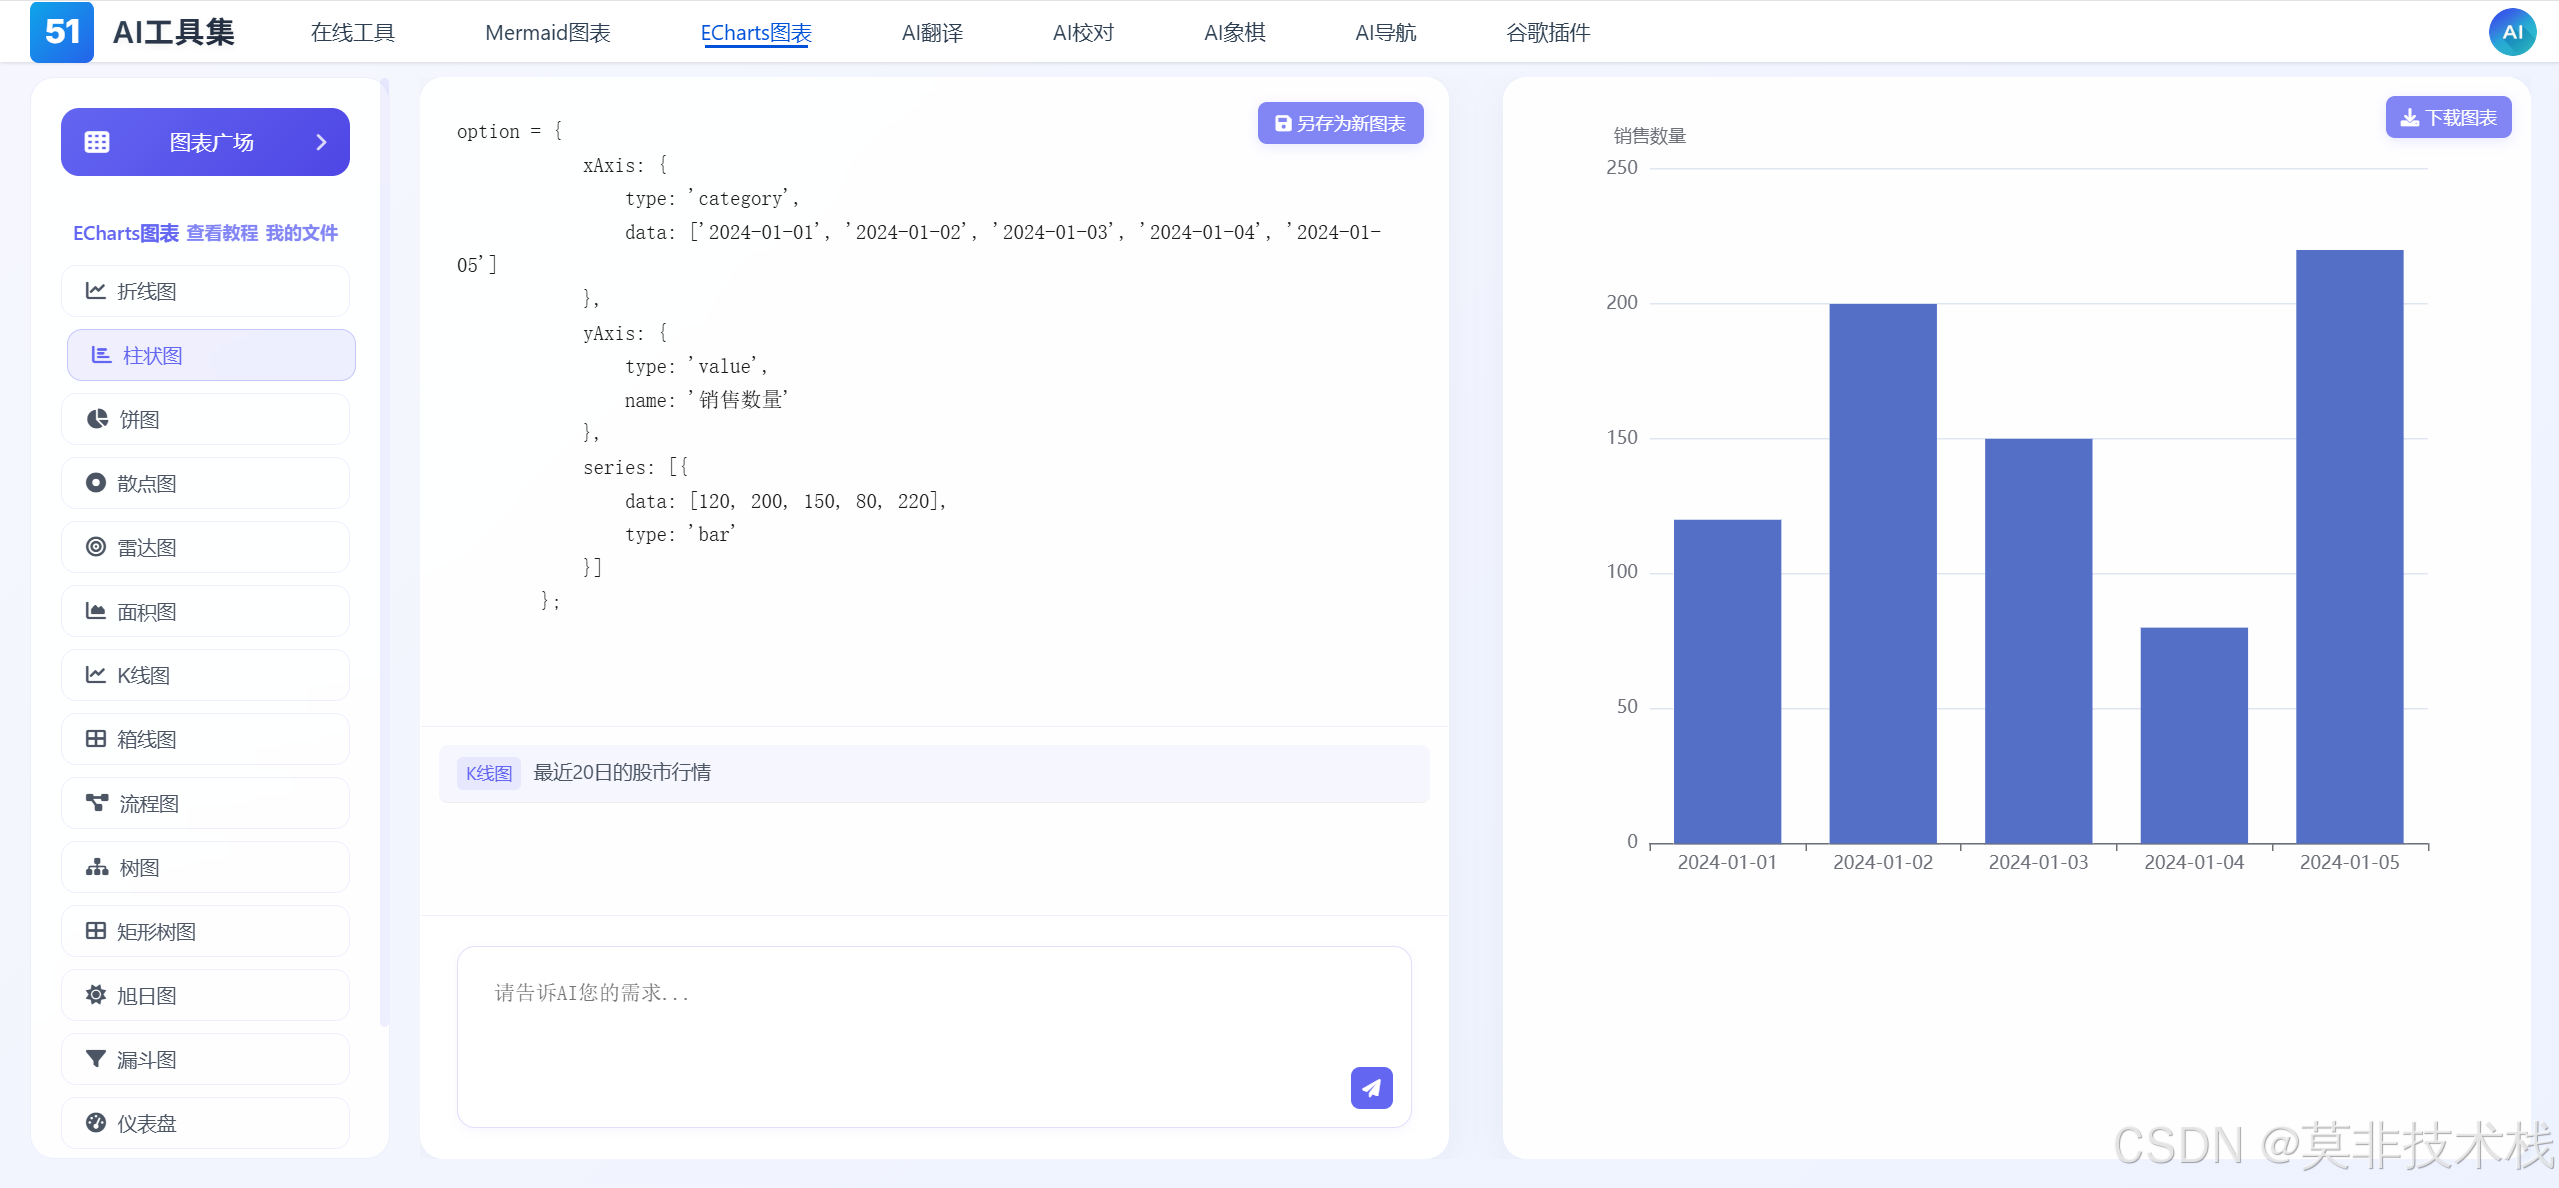Open the AI翻译 menu item
This screenshot has height=1188, width=2559.
[x=931, y=33]
